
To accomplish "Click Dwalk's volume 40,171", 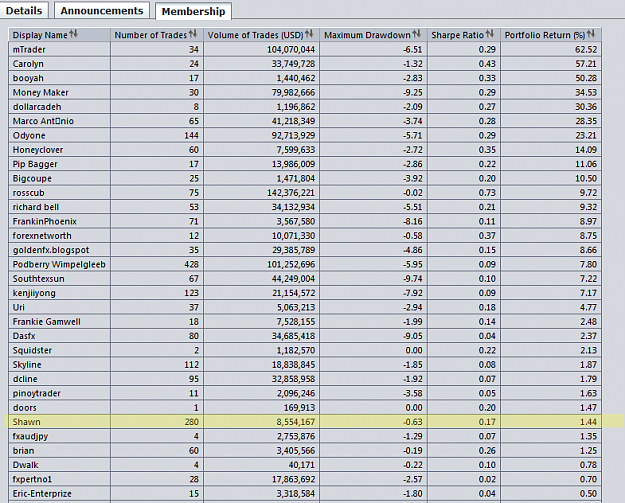I will coord(302,465).
